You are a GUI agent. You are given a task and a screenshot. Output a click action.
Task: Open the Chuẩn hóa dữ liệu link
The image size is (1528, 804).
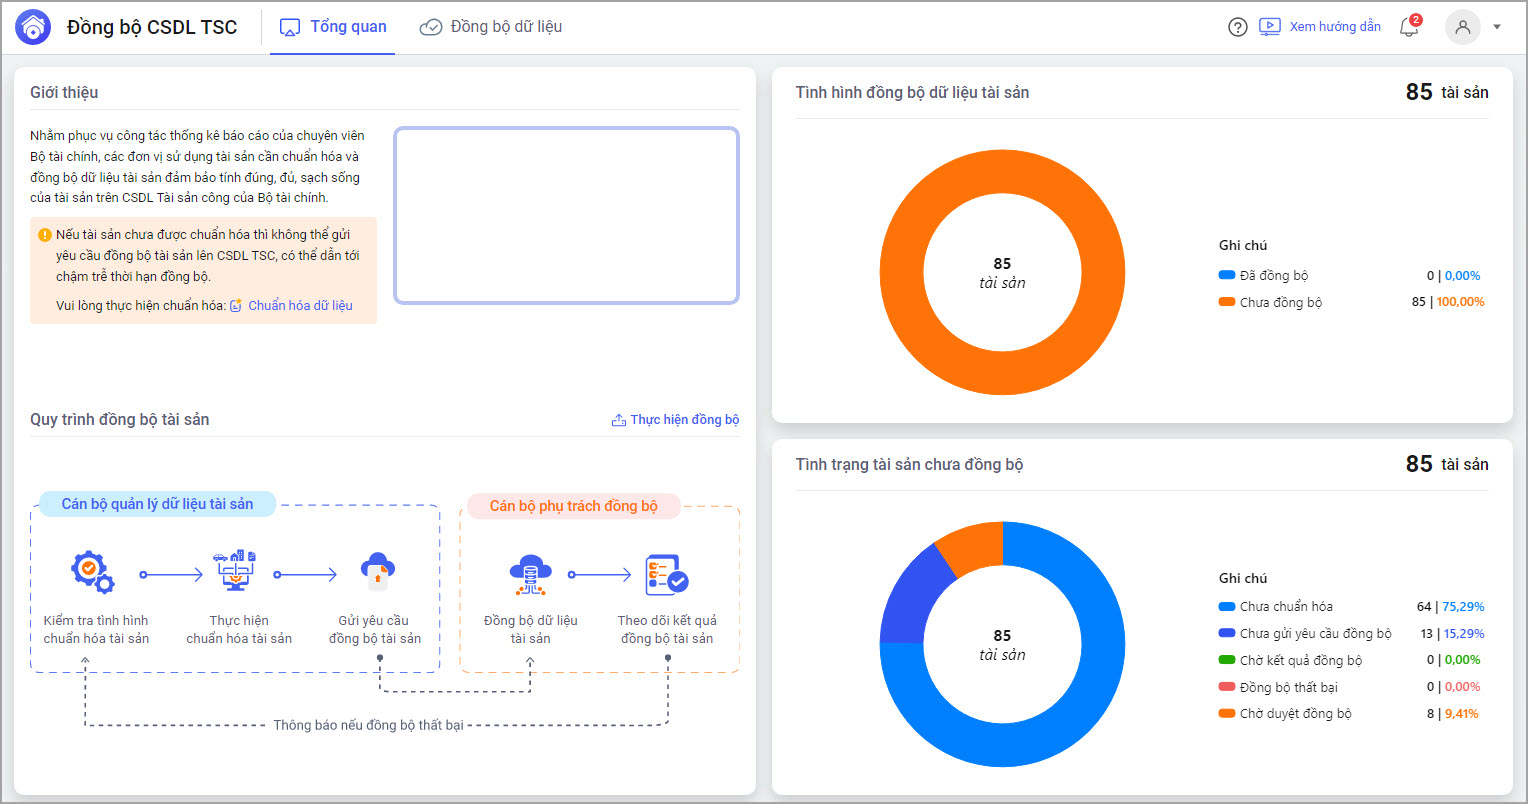click(300, 306)
